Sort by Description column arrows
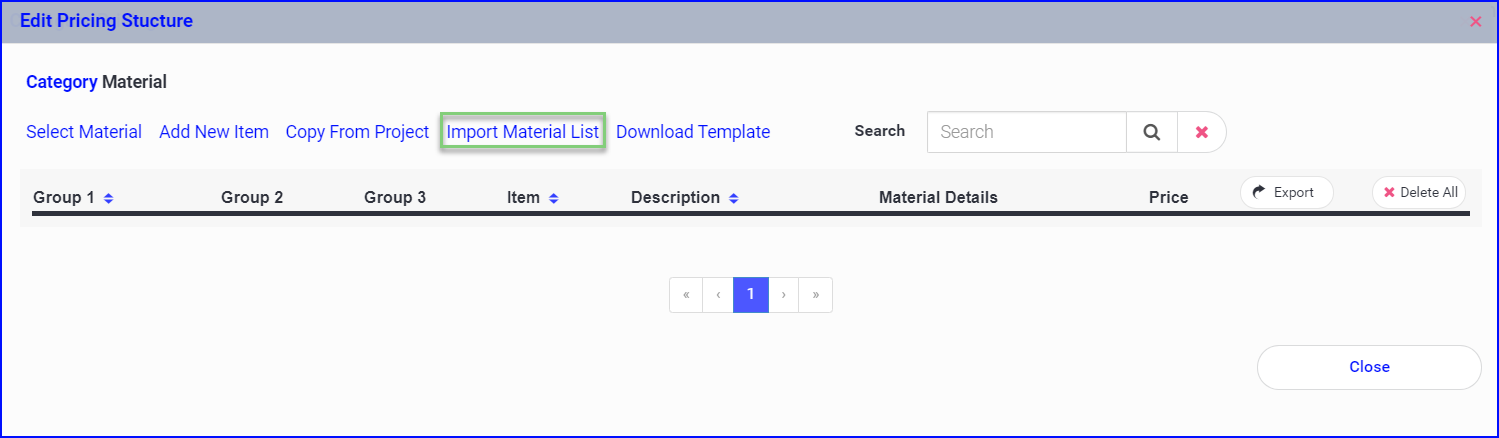This screenshot has height=438, width=1499. [733, 198]
